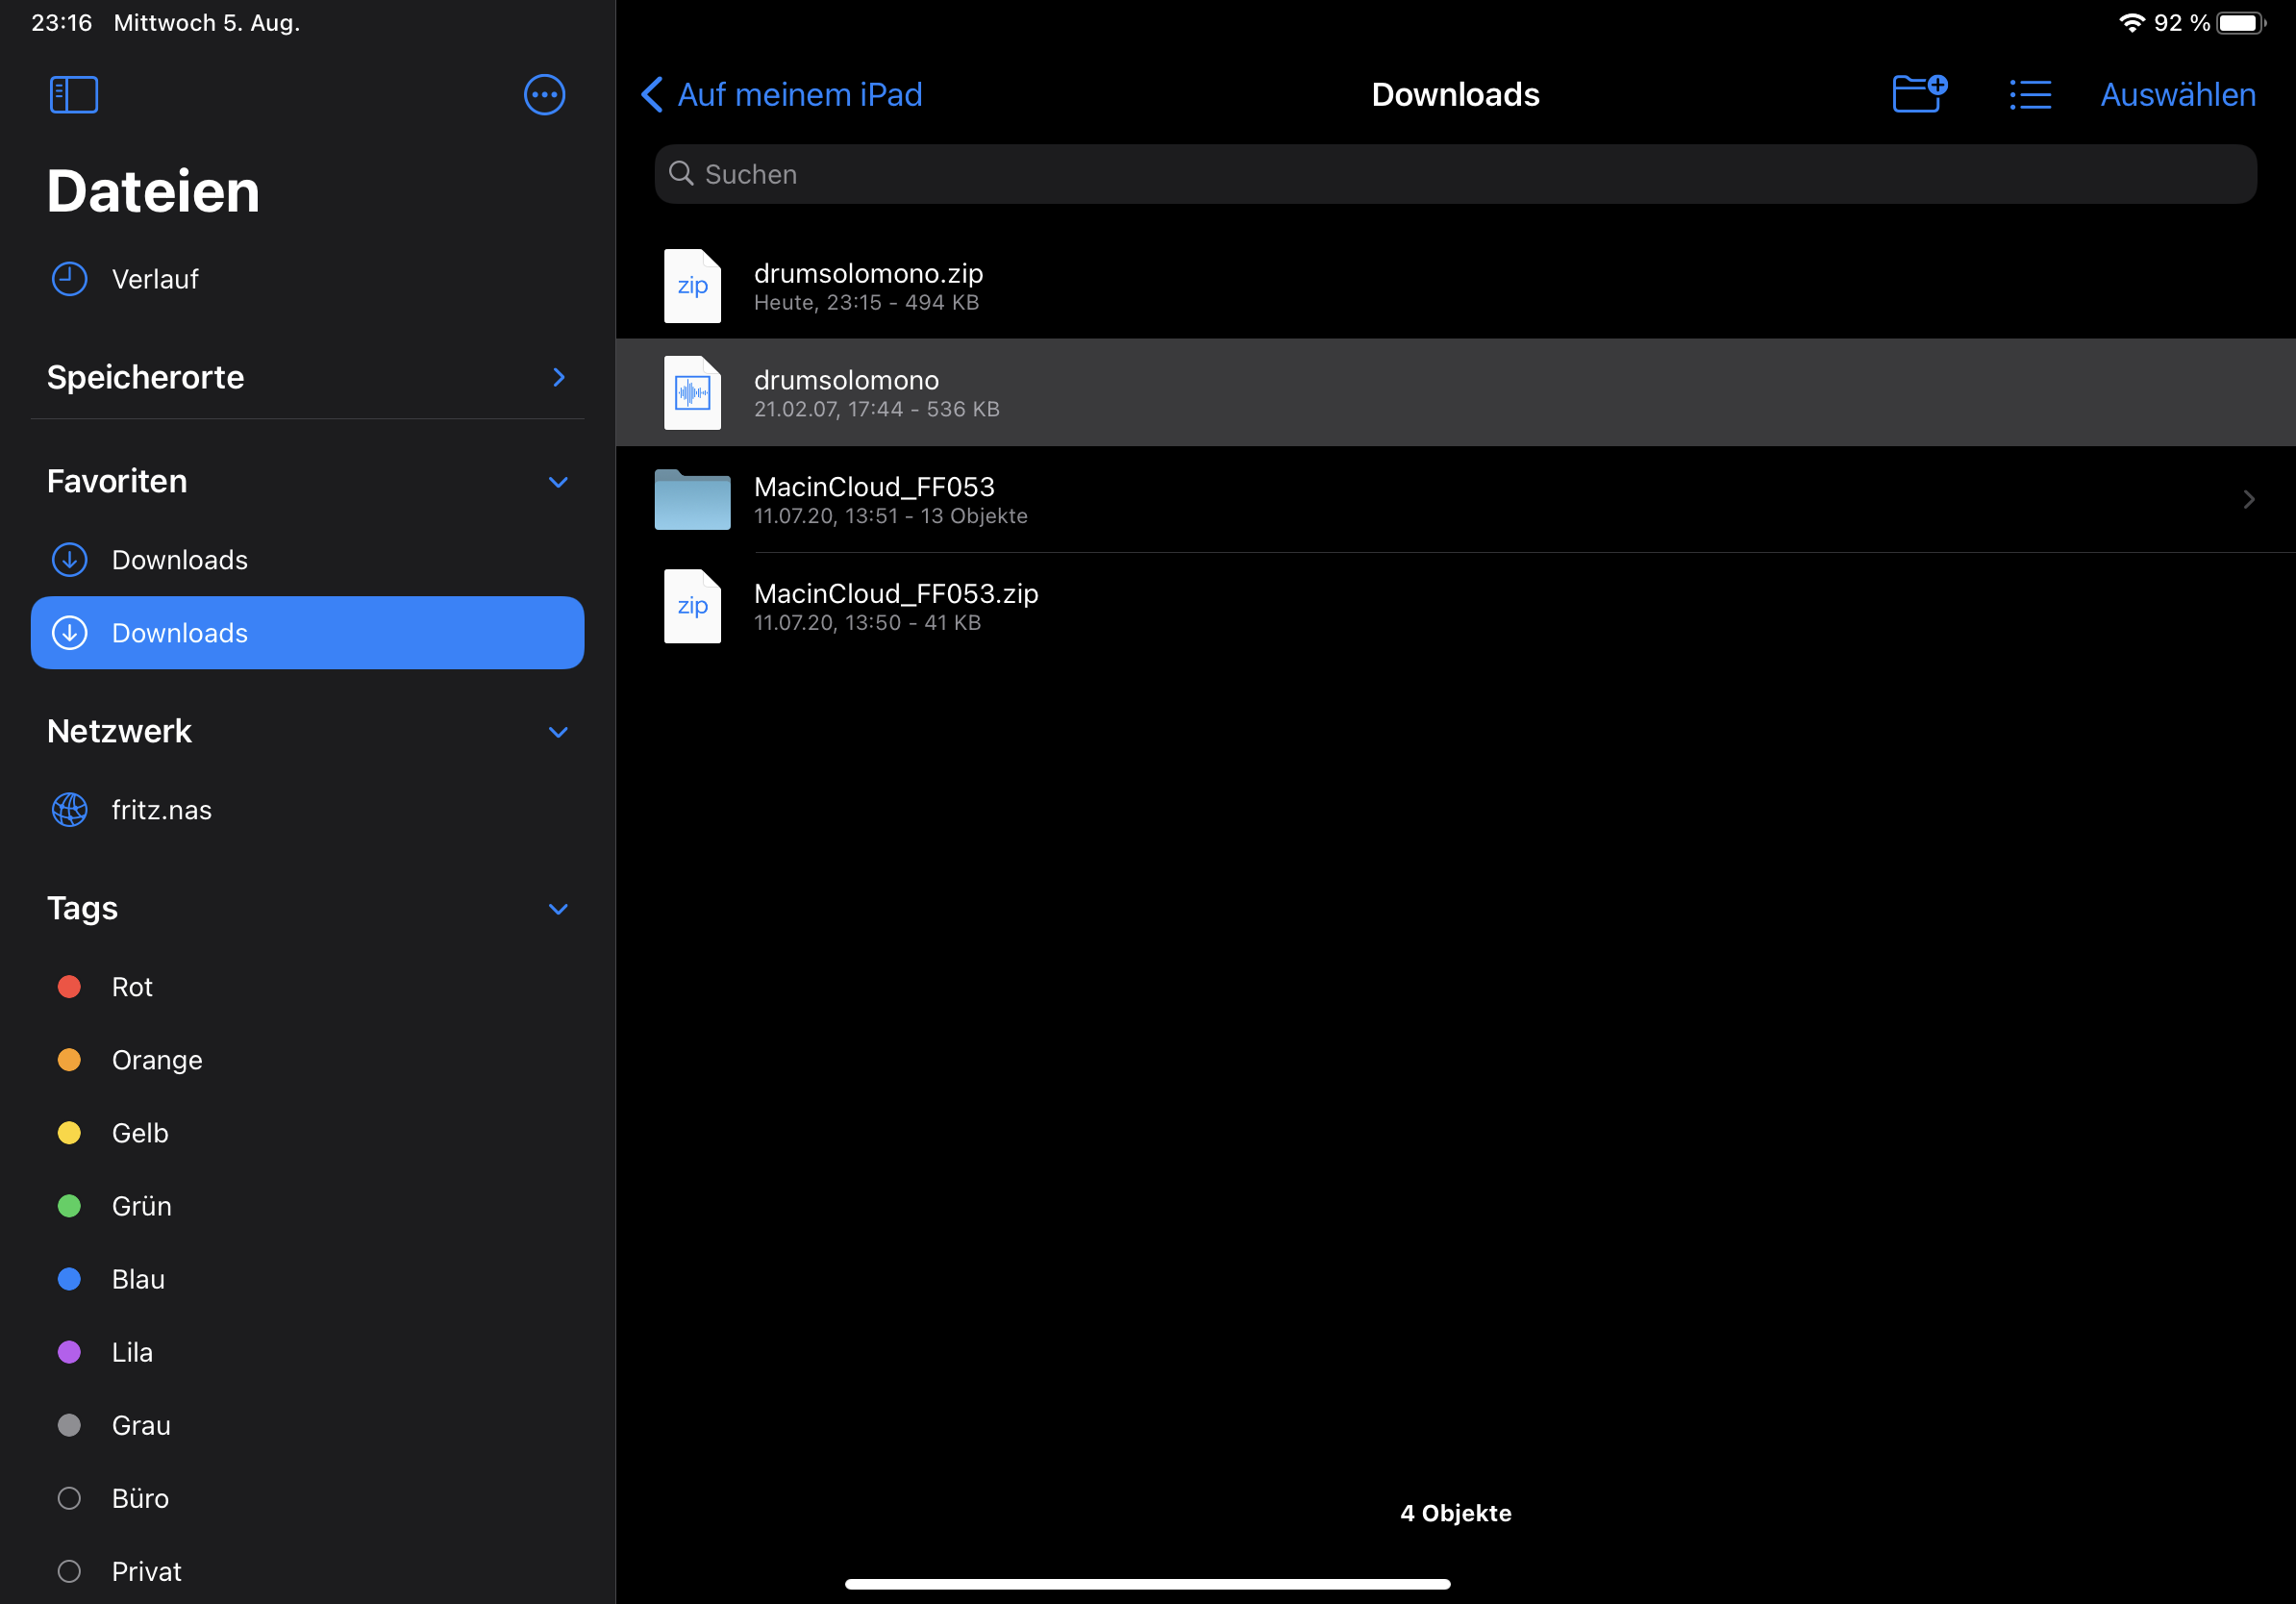Open drumsolomono.zip archive file
The image size is (2296, 1604).
868,286
